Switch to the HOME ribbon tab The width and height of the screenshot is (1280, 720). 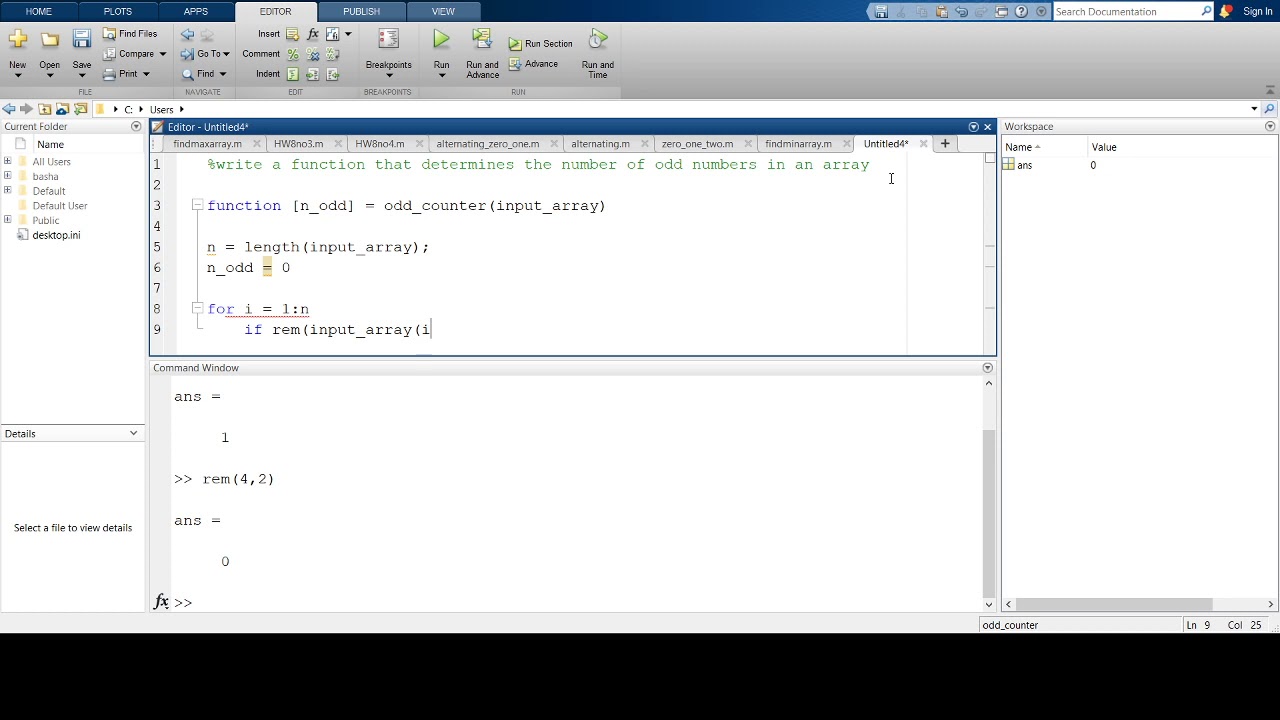[38, 11]
